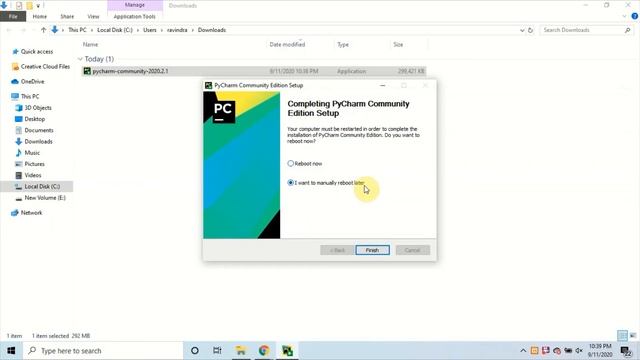
Task: Go up one folder level arrow
Action: click(43, 30)
